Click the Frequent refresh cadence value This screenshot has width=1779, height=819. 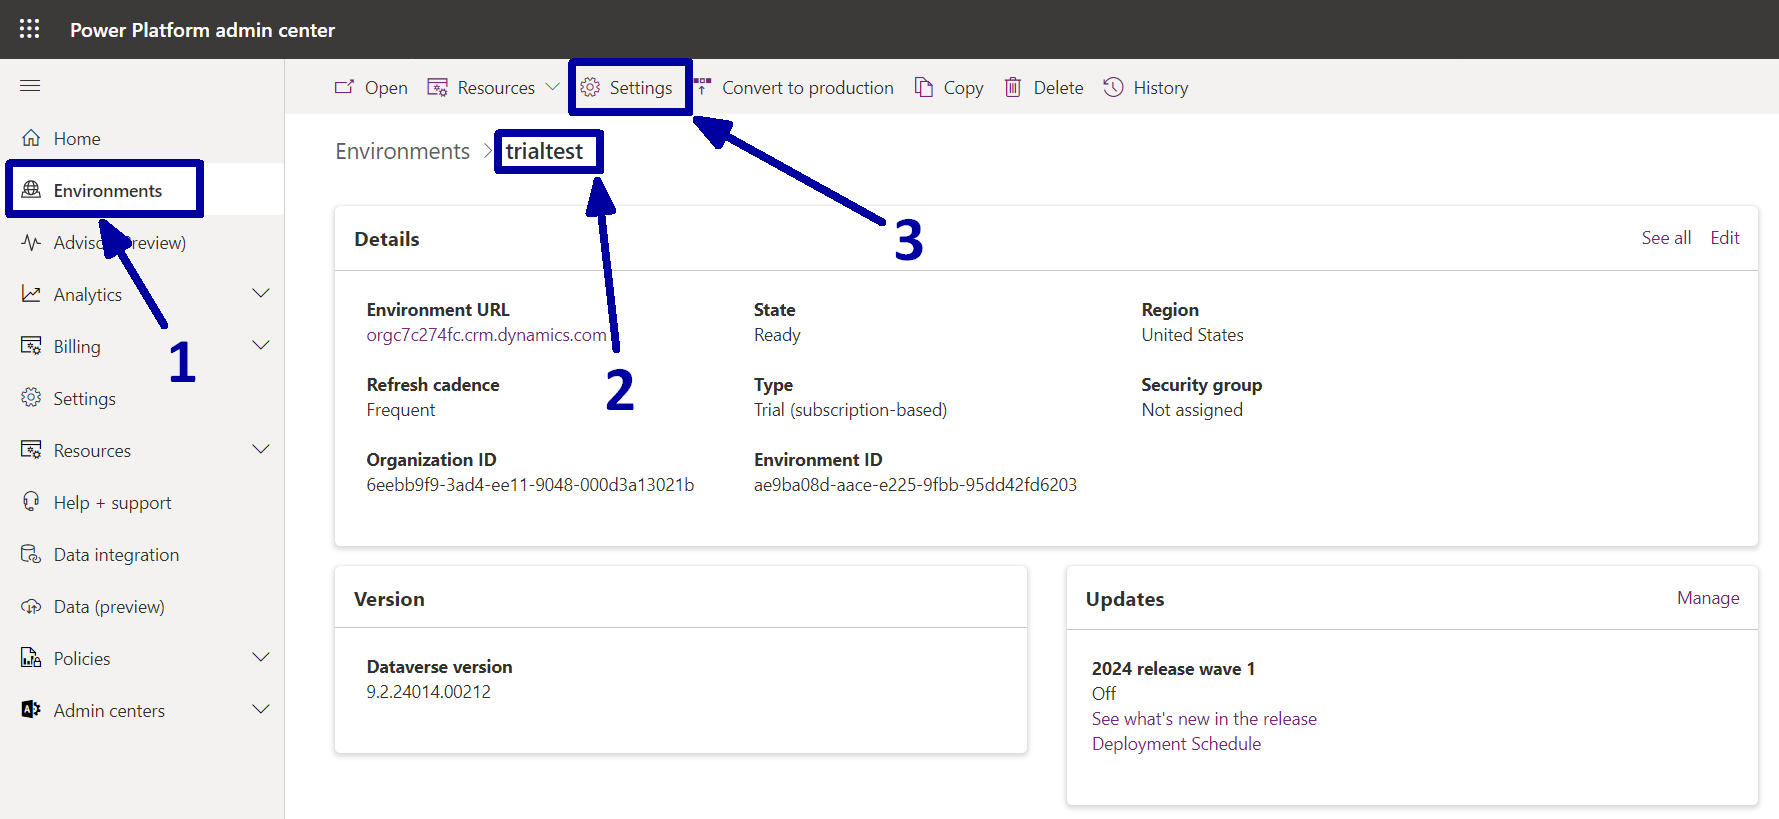point(400,410)
